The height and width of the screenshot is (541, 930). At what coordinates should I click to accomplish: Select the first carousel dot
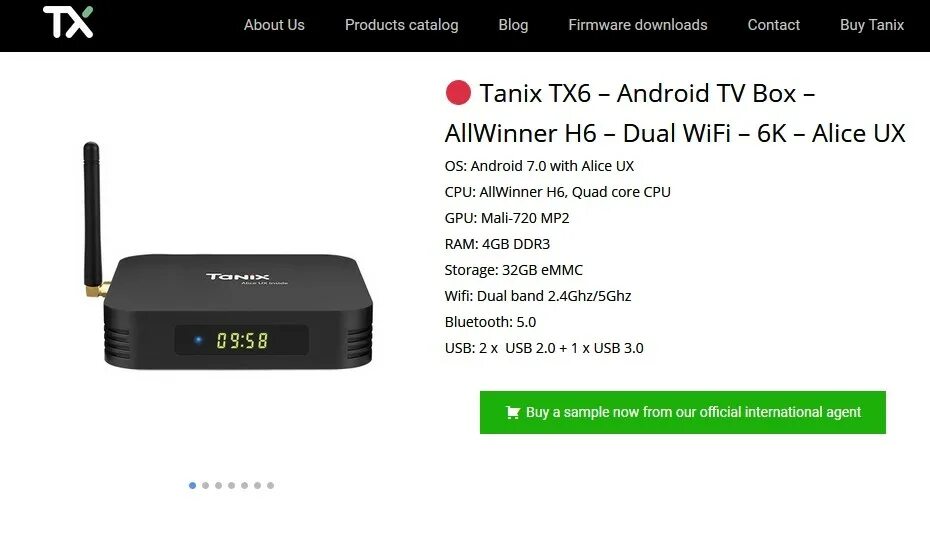point(192,485)
